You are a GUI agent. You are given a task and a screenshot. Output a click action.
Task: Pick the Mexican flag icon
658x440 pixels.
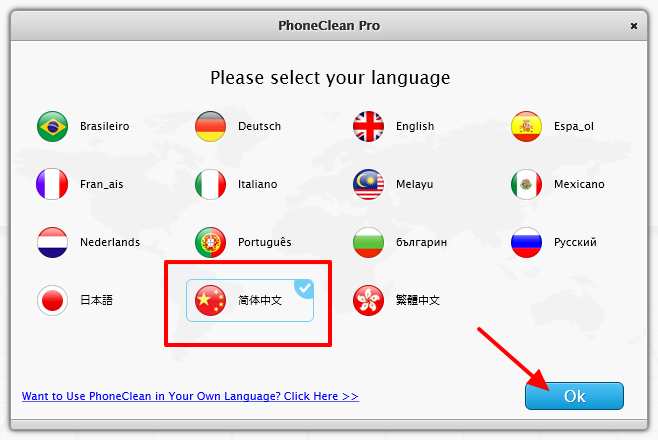(526, 184)
